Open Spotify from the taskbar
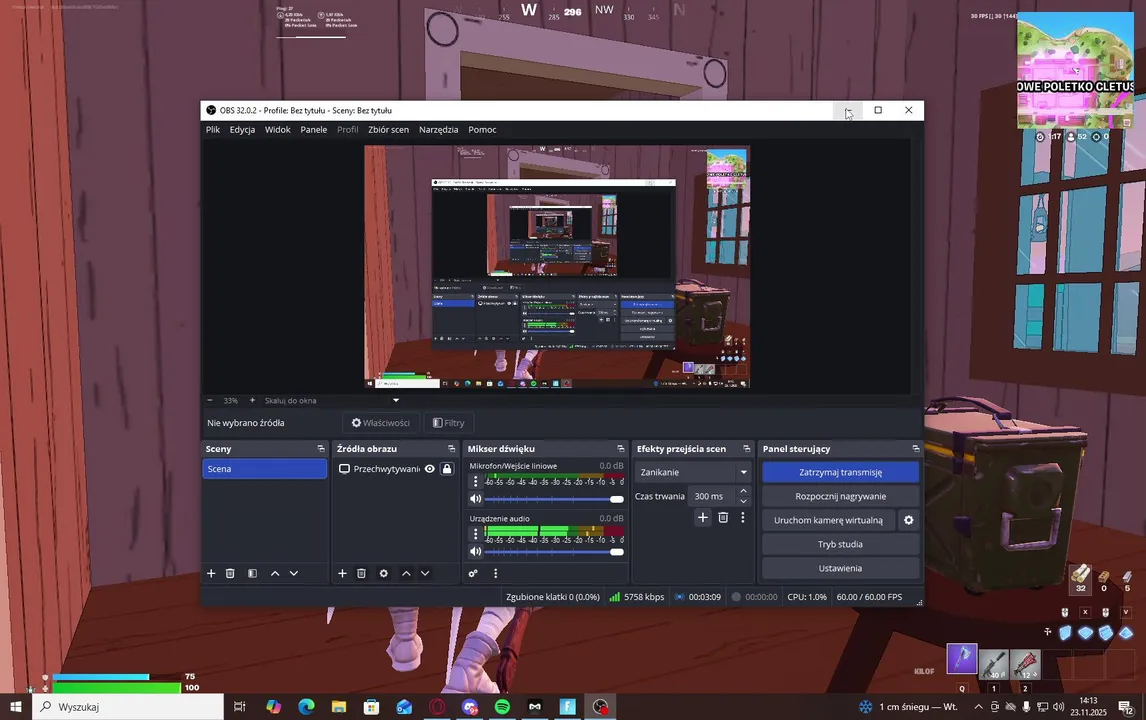 (x=502, y=707)
